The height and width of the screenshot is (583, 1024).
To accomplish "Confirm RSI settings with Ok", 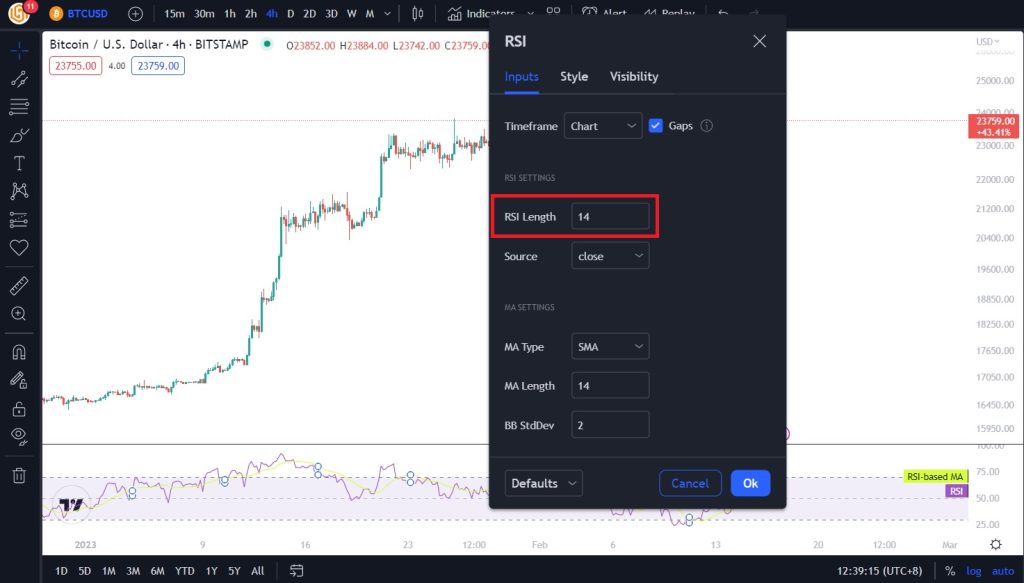I will [750, 483].
